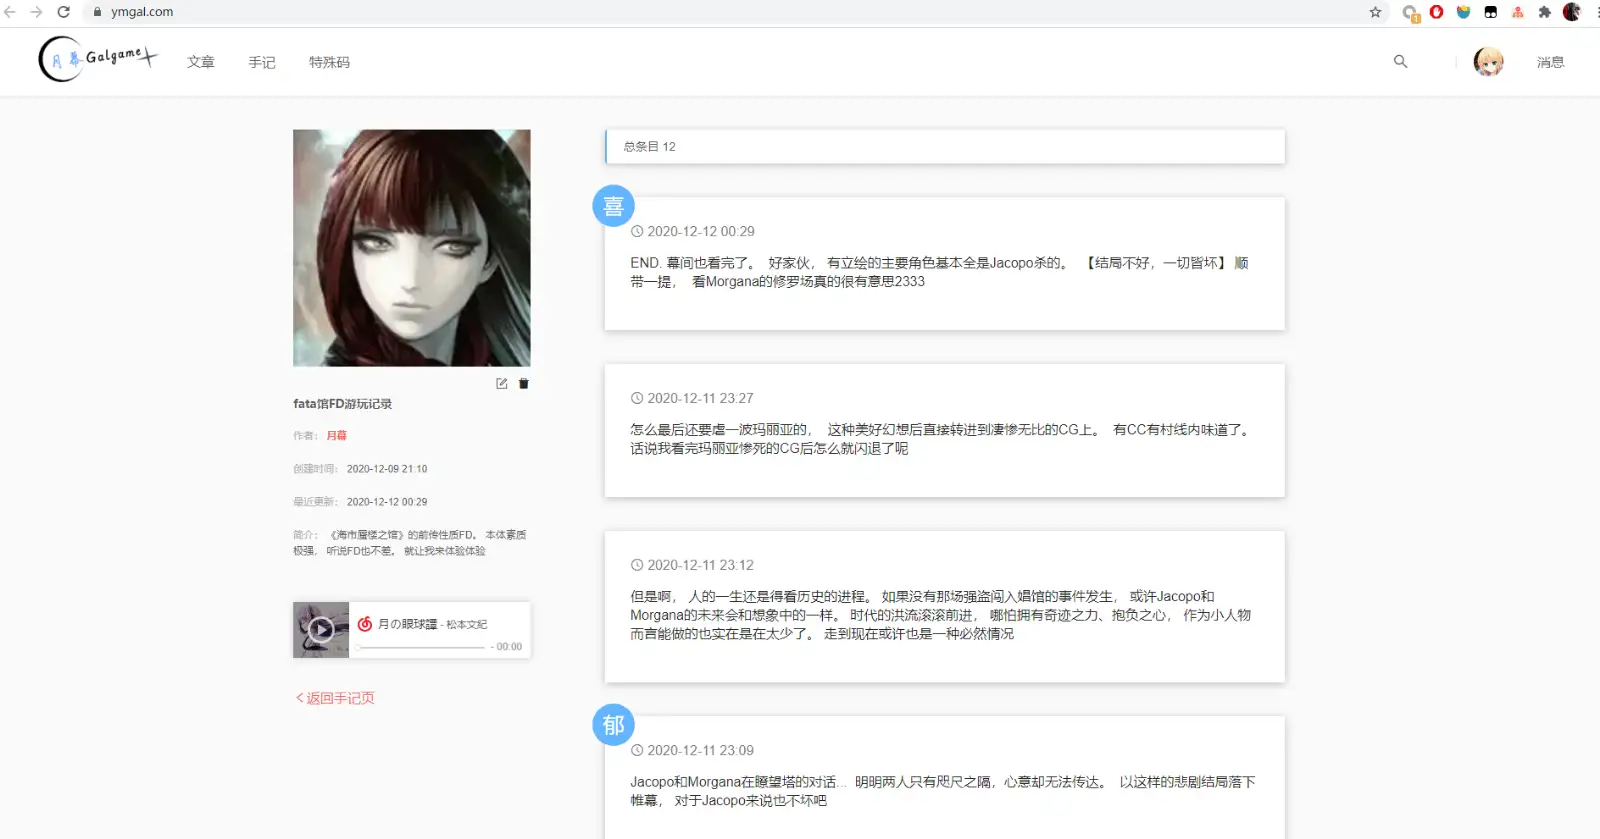
Task: Click the 消息 messages link
Action: click(x=1550, y=62)
